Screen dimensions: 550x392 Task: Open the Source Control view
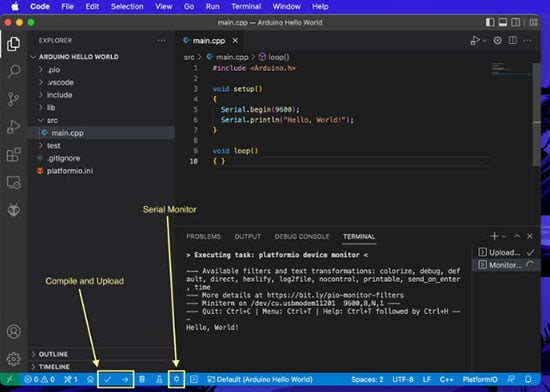coord(14,99)
